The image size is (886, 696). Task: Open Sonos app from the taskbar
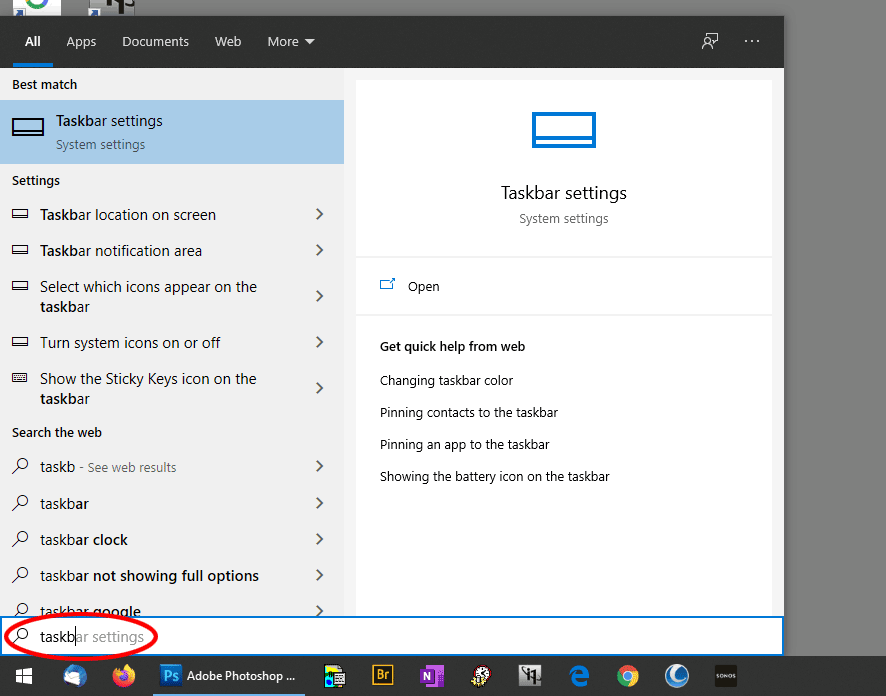click(726, 677)
